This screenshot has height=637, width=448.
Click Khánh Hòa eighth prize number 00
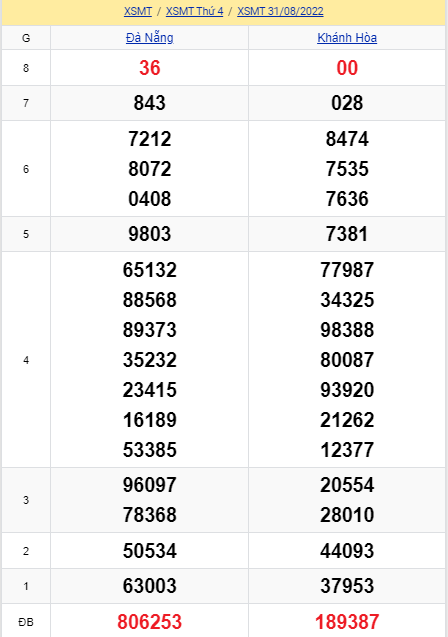pyautogui.click(x=347, y=68)
